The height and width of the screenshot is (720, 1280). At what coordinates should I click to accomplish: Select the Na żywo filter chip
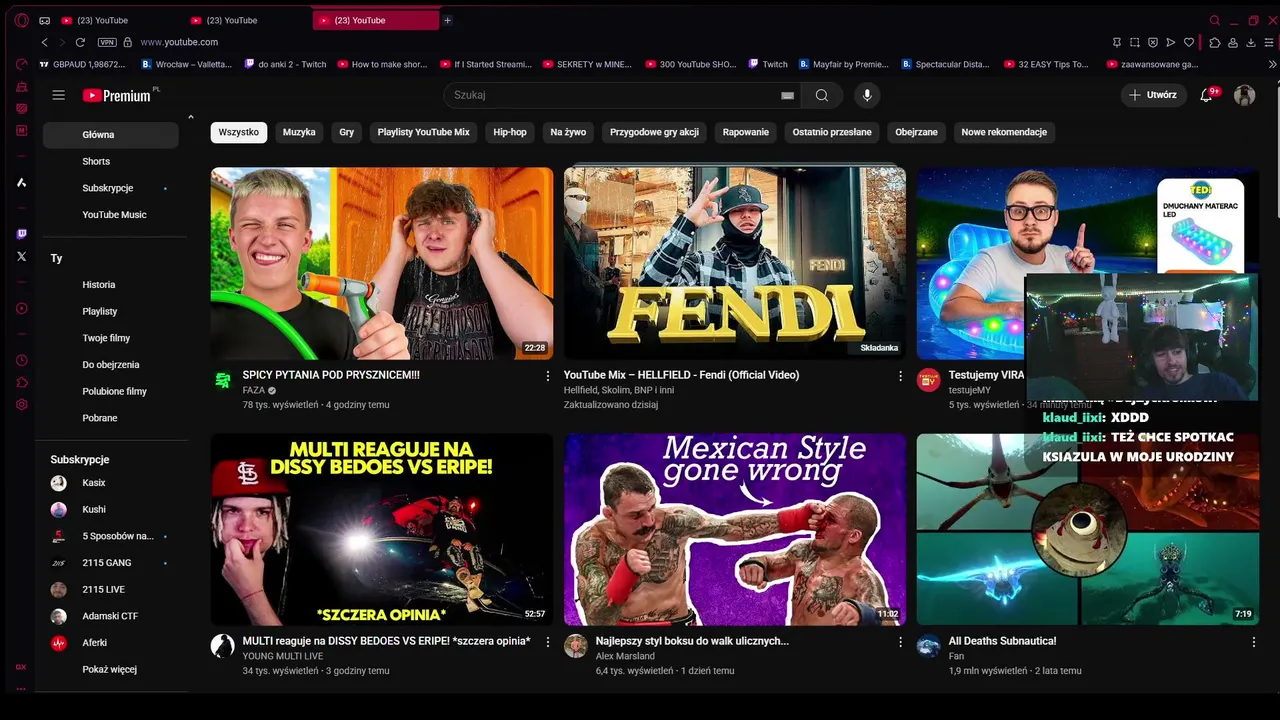pyautogui.click(x=568, y=132)
